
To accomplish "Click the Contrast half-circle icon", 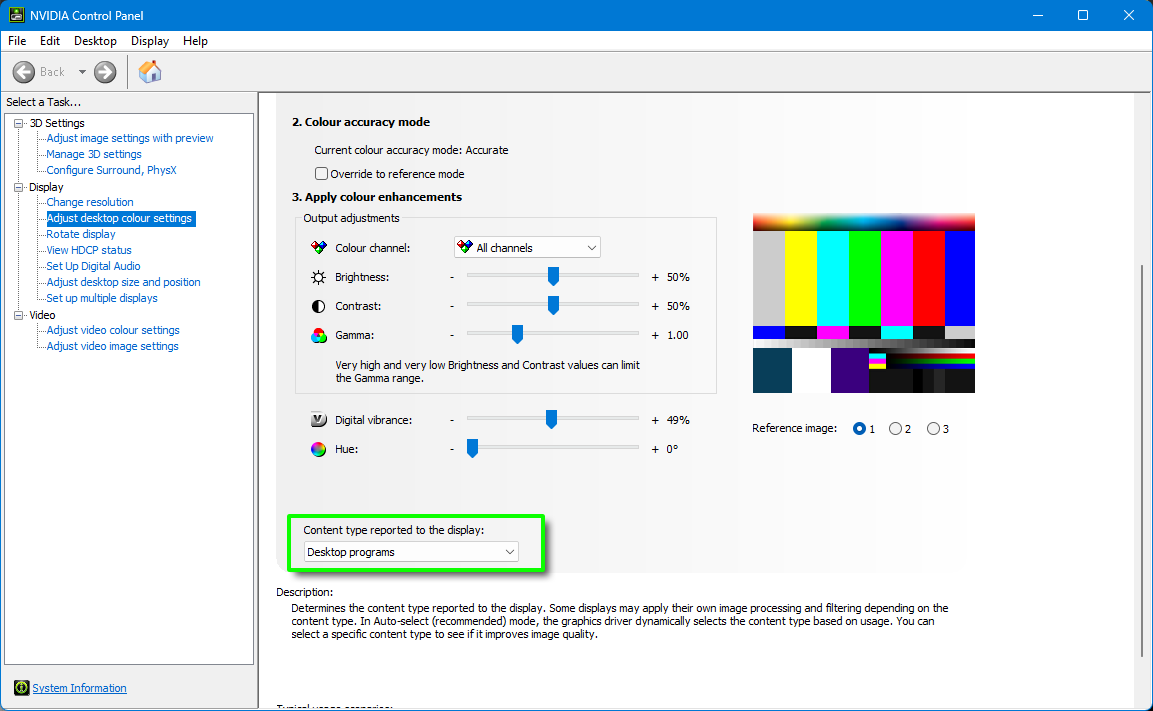I will [318, 306].
